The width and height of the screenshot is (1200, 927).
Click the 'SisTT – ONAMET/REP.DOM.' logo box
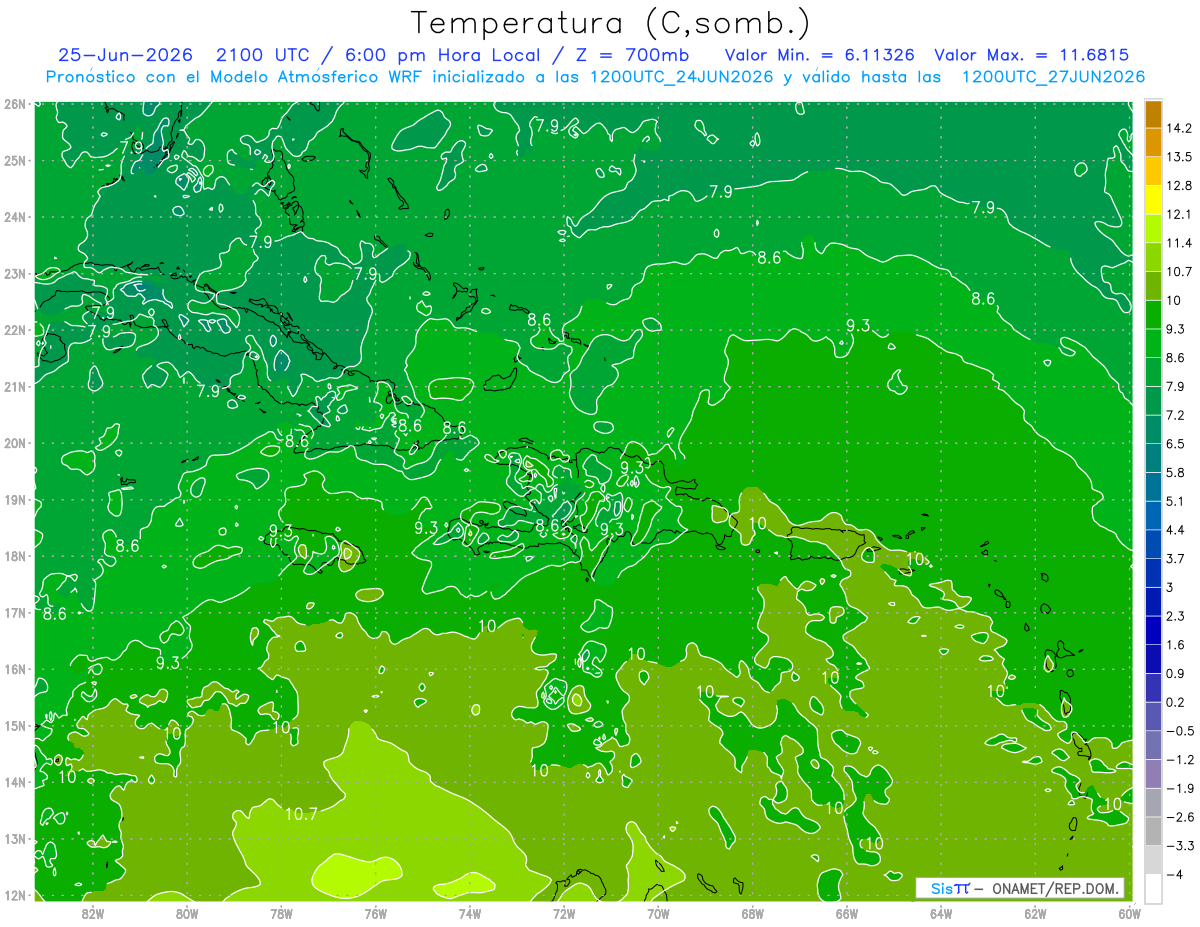pos(1020,888)
